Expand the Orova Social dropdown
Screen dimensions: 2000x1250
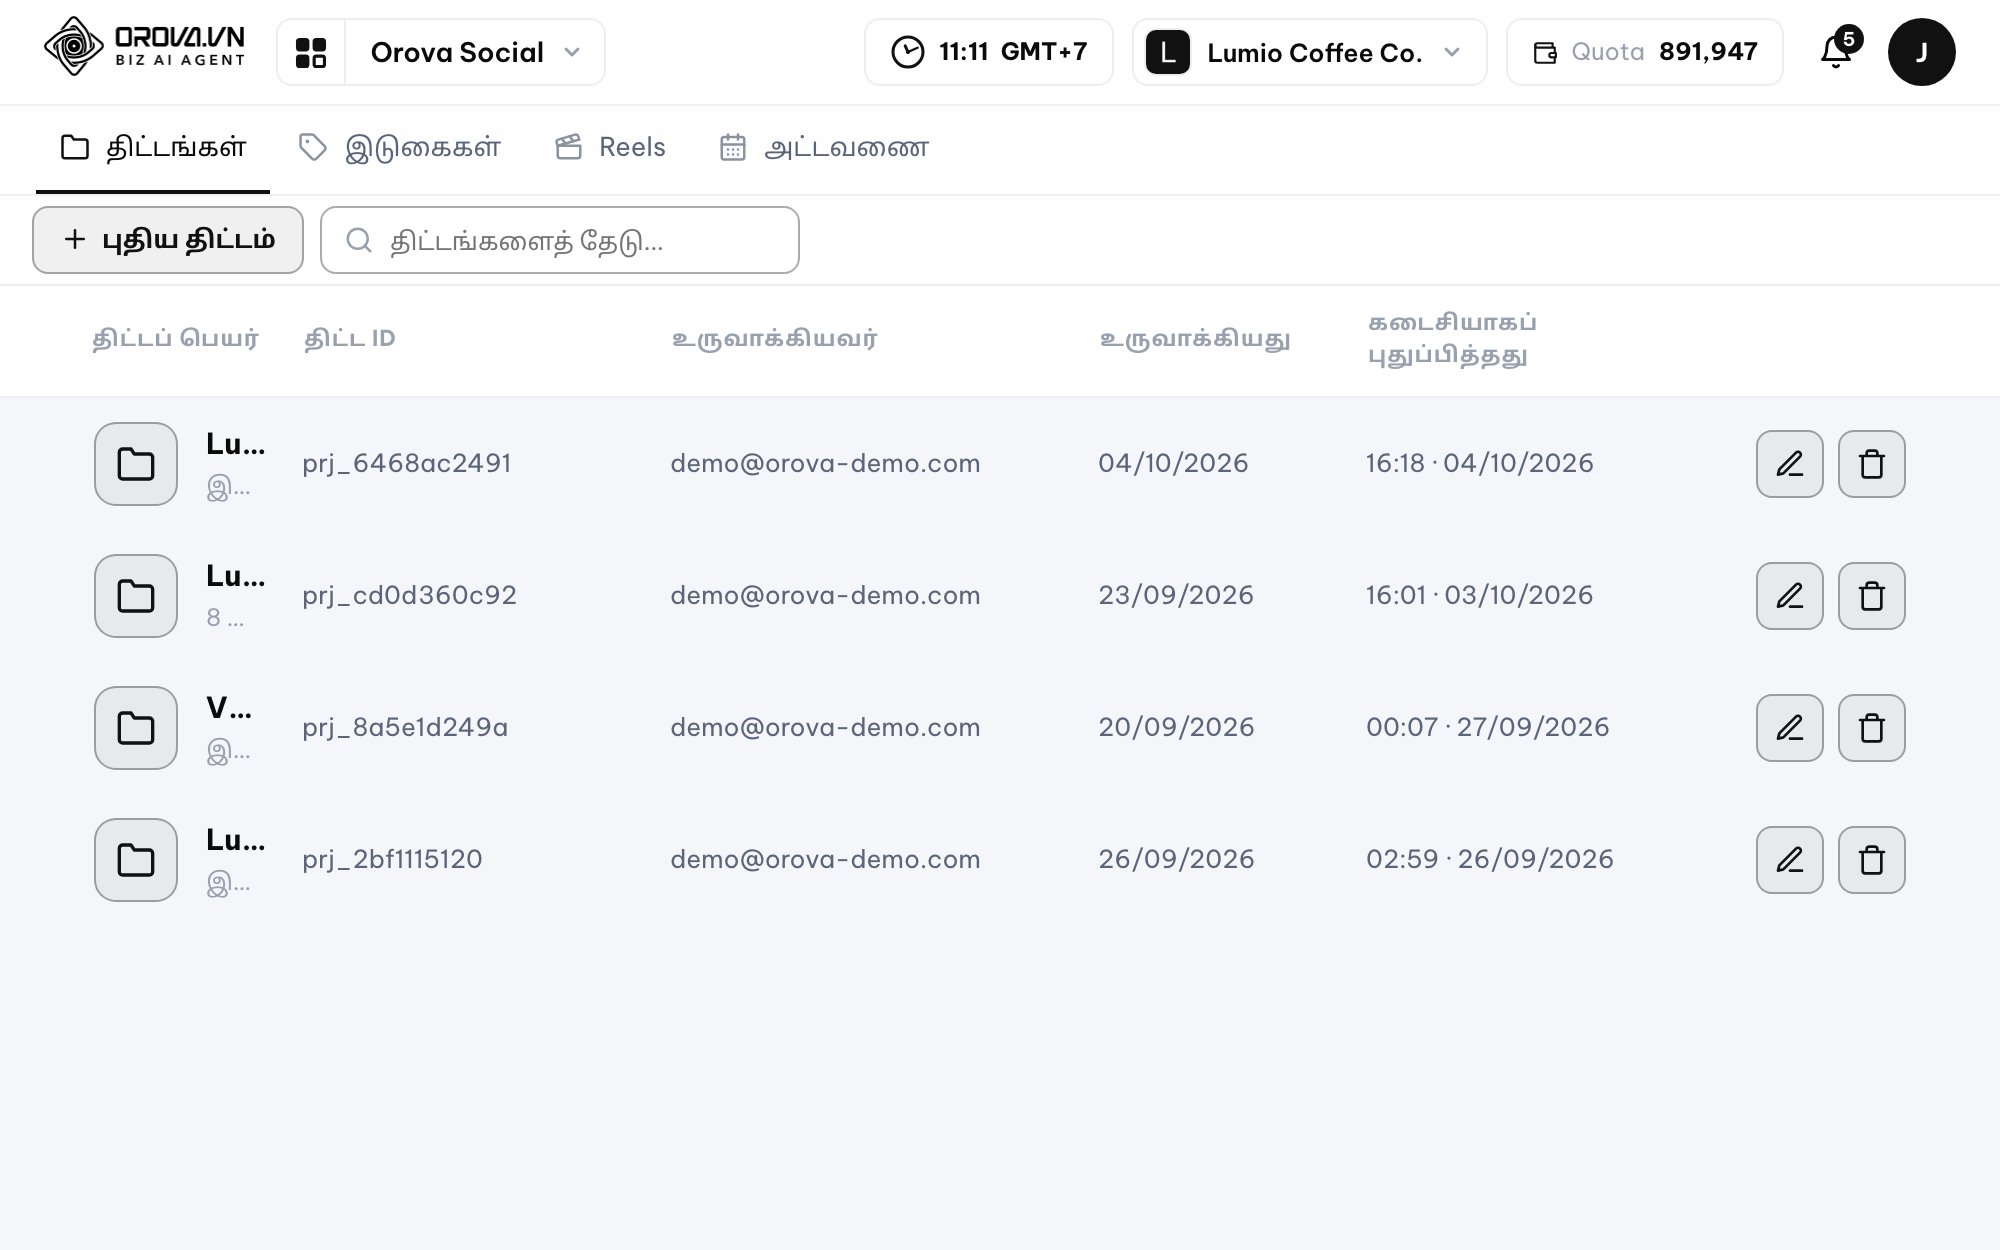pyautogui.click(x=474, y=52)
